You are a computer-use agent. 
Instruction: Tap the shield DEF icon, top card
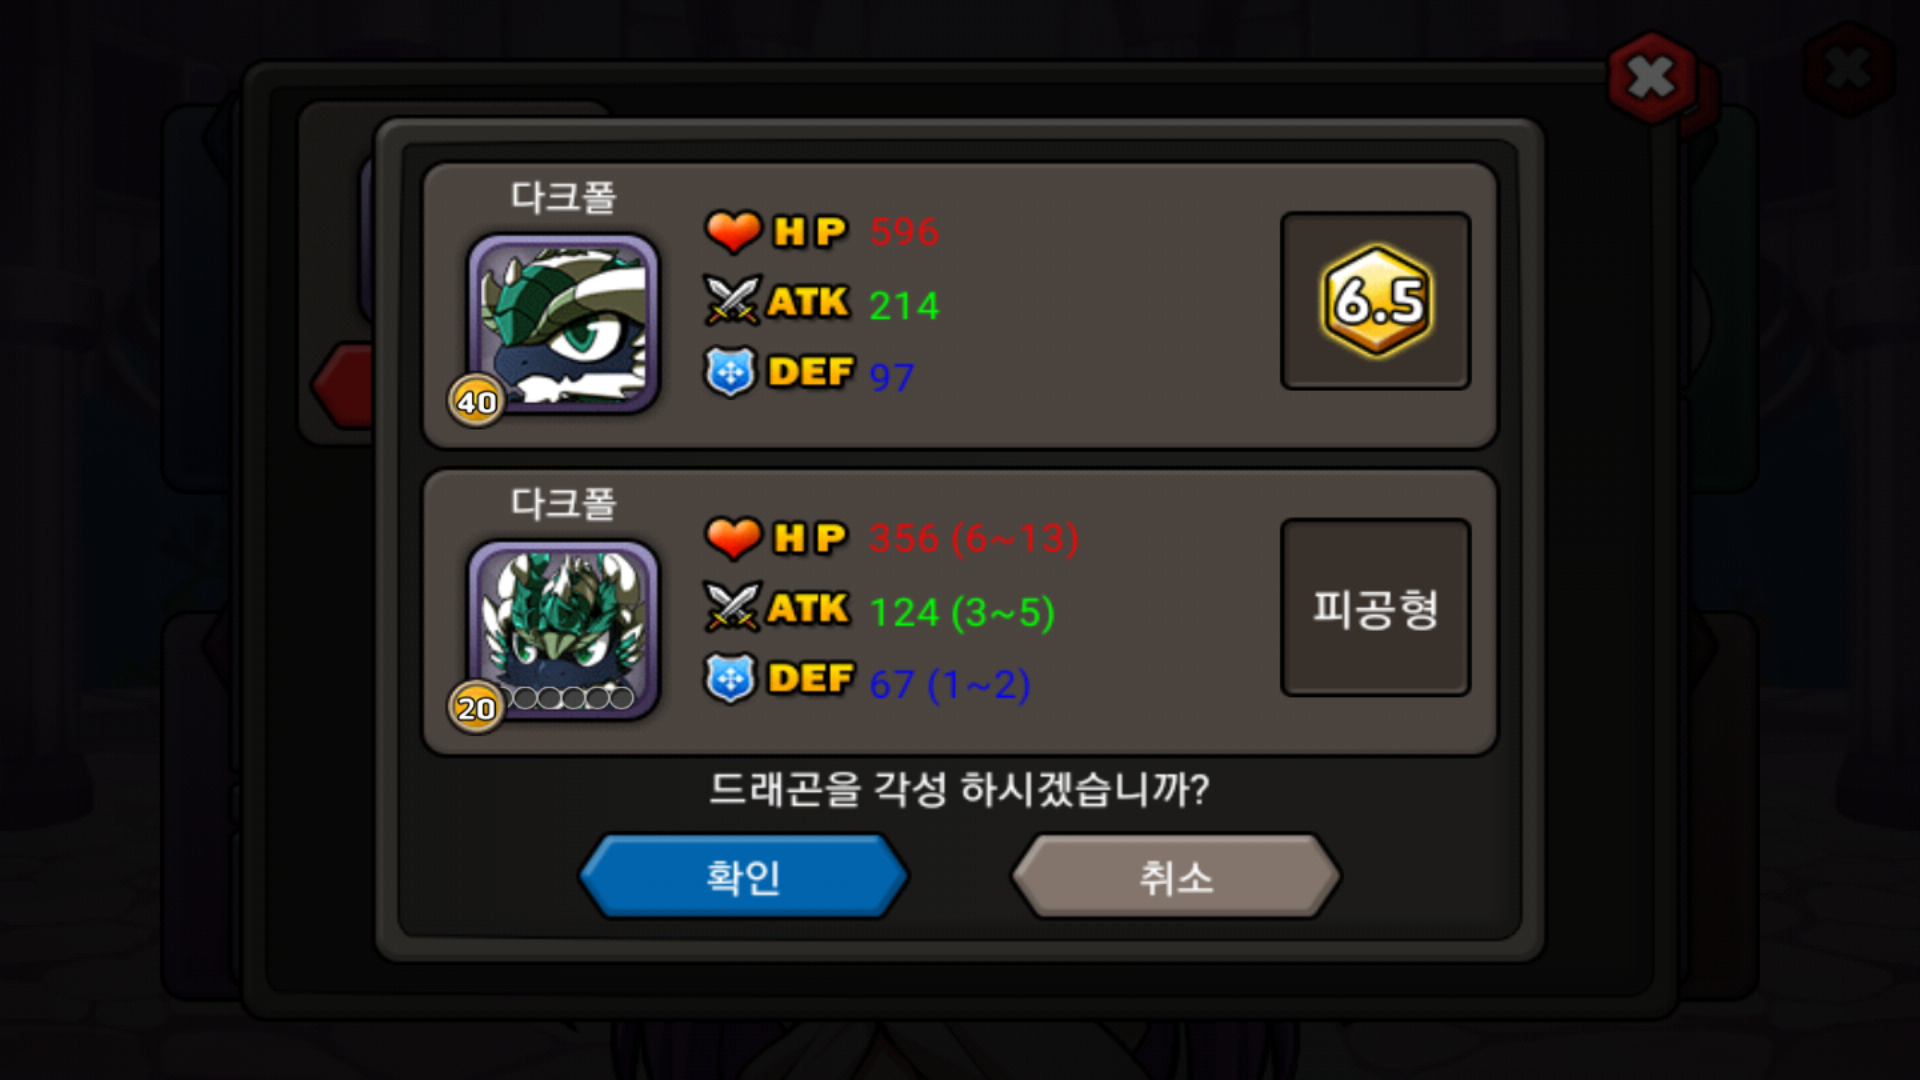[730, 372]
